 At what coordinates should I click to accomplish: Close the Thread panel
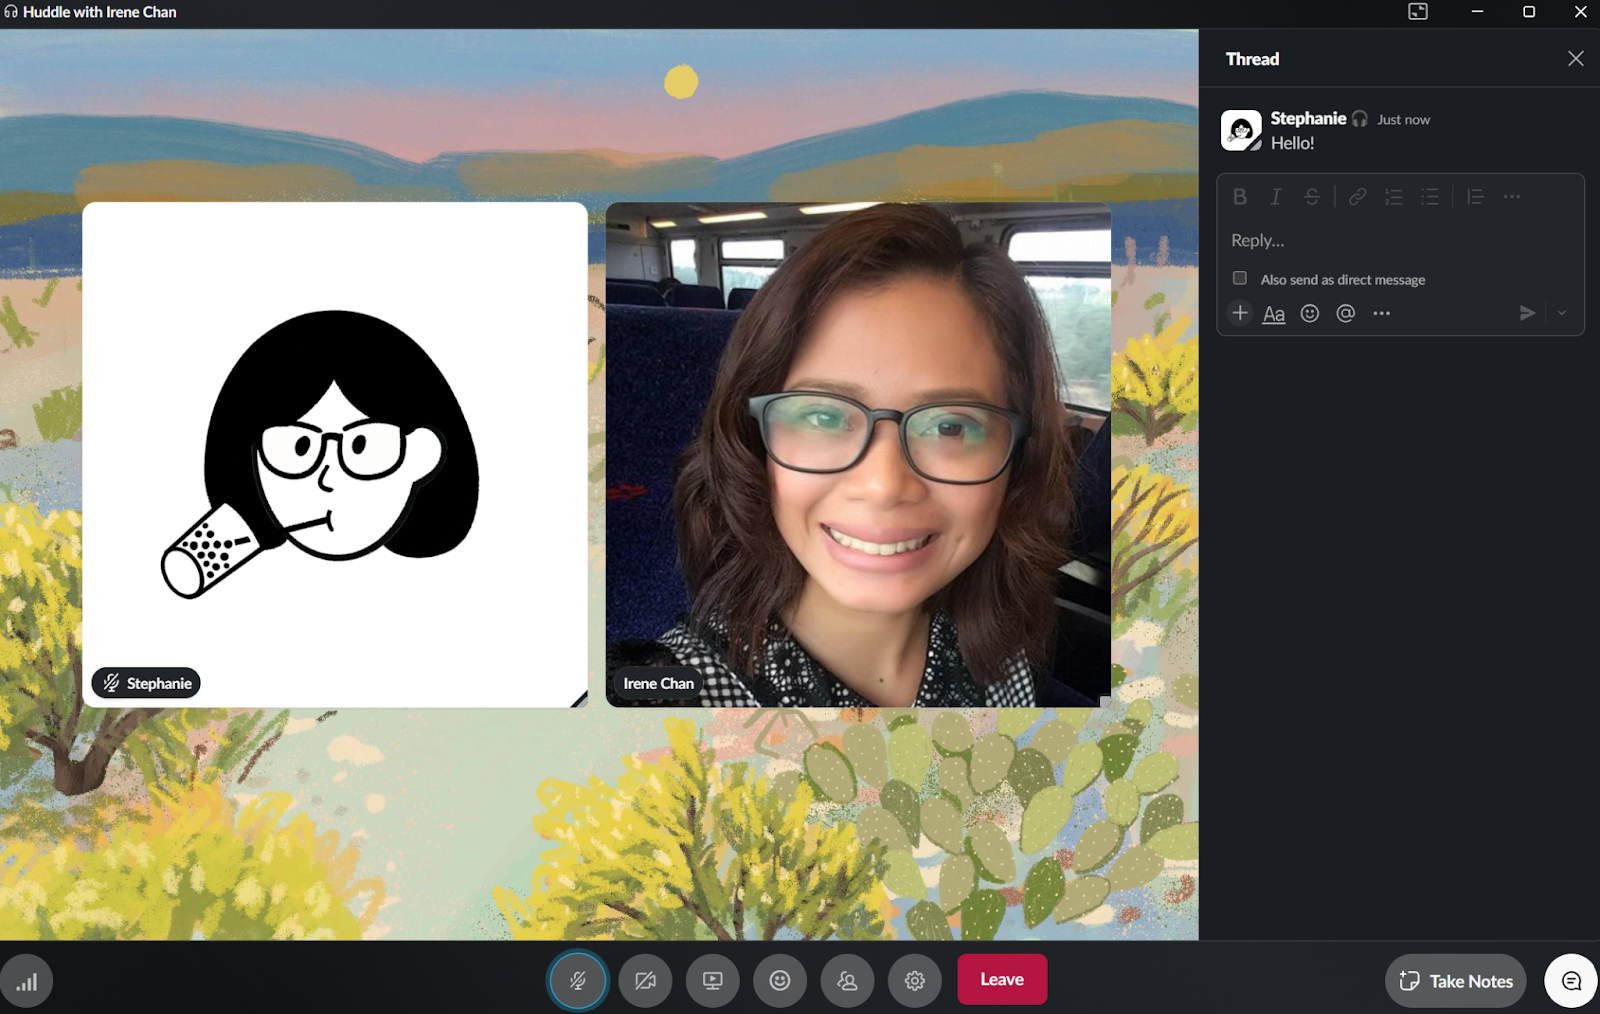(x=1576, y=59)
